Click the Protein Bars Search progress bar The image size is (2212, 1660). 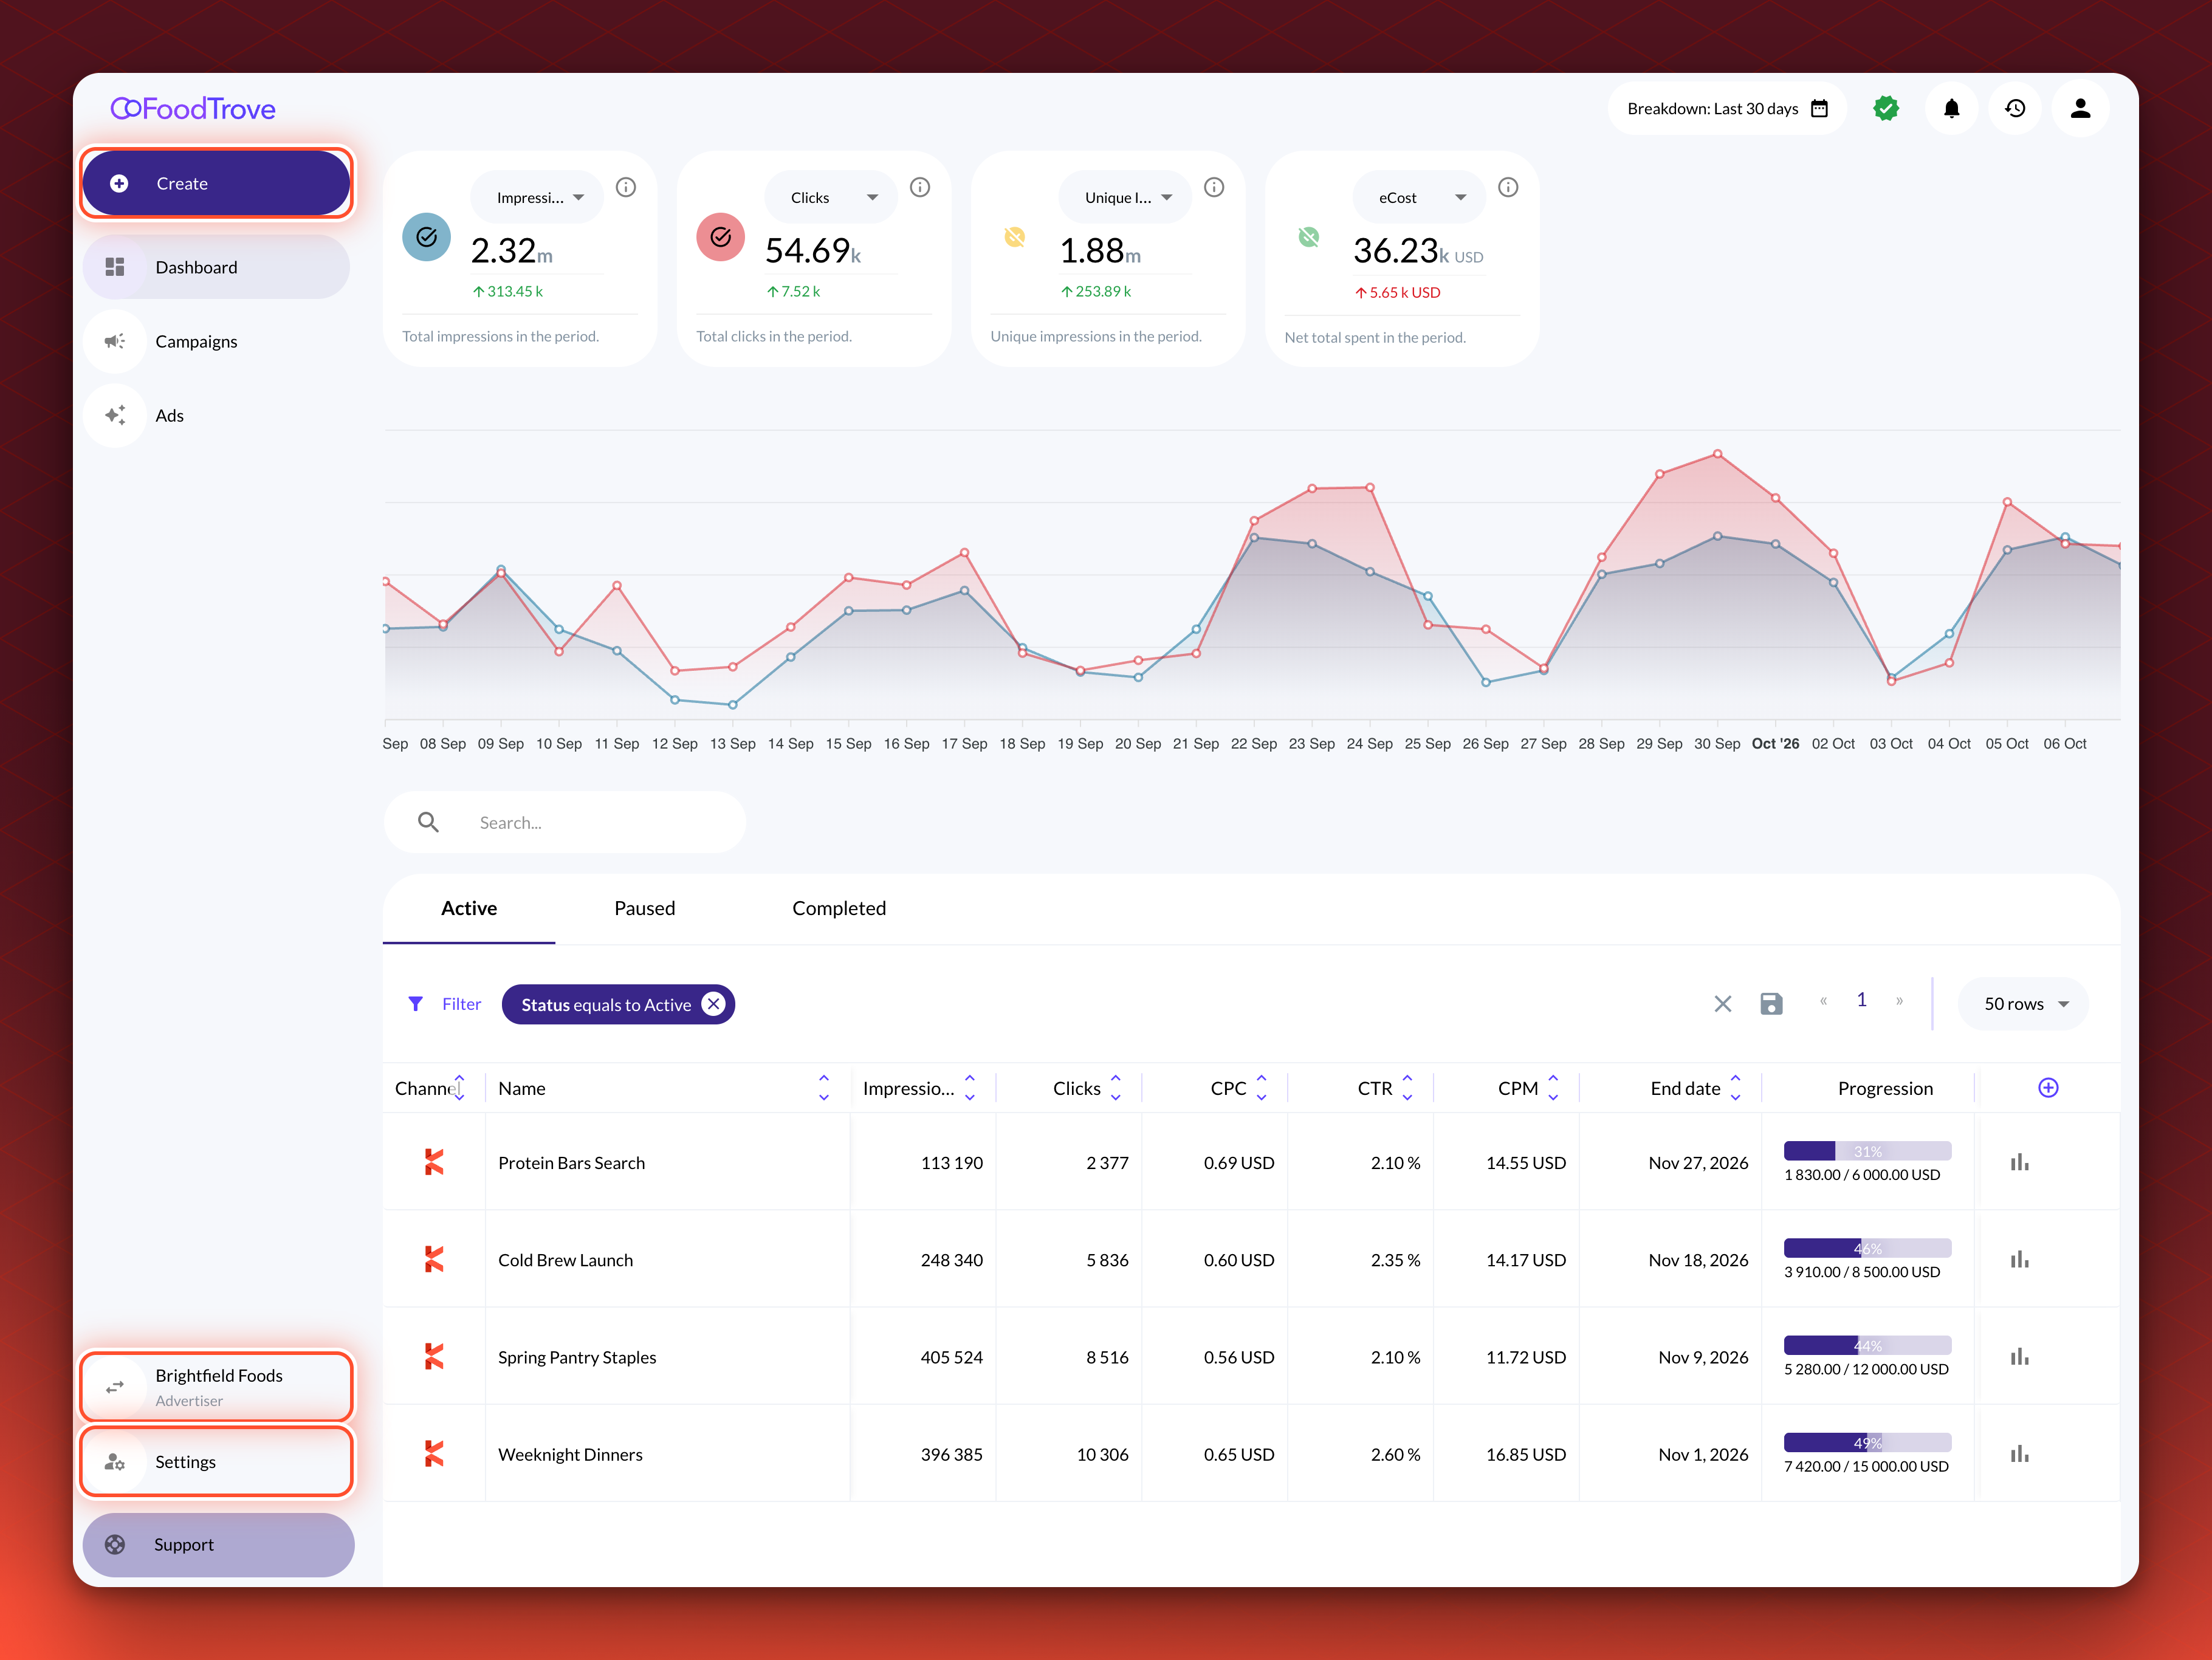point(1867,1151)
